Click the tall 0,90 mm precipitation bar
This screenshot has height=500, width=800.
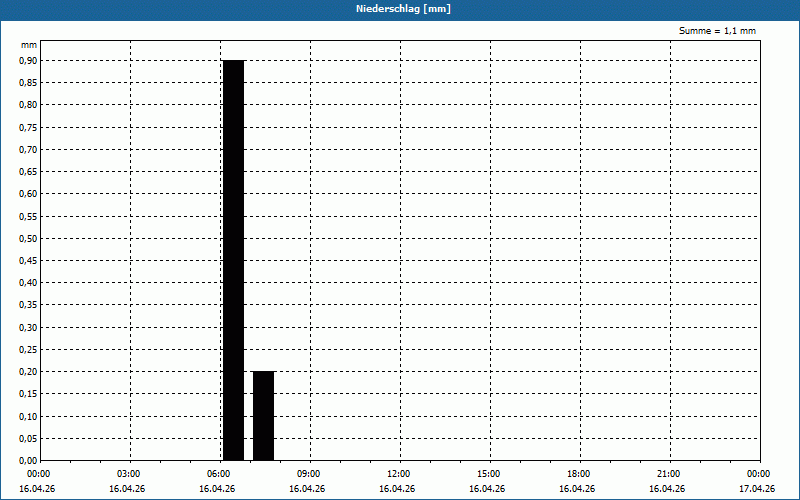click(234, 260)
